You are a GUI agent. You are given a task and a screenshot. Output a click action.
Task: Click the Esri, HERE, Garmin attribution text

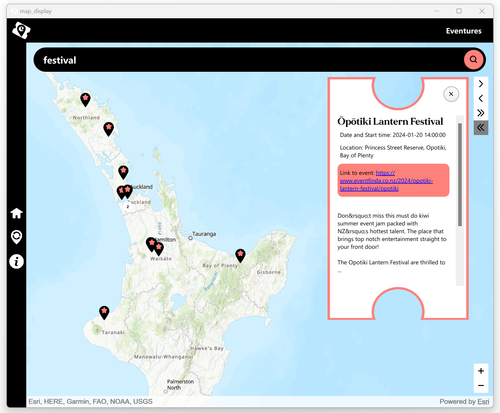tap(90, 401)
